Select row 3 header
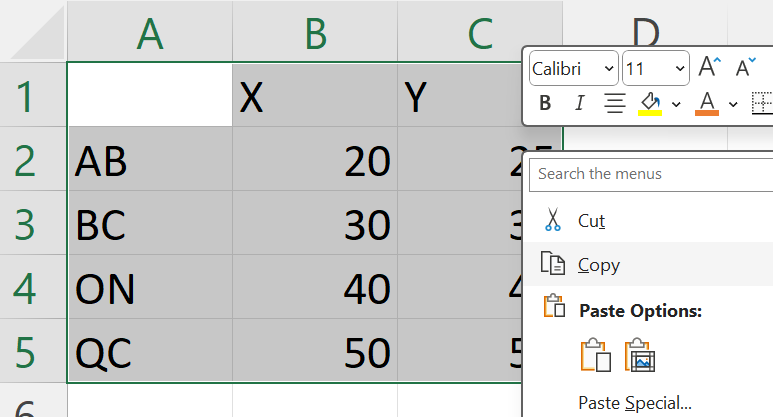This screenshot has height=417, width=773. tap(26, 225)
